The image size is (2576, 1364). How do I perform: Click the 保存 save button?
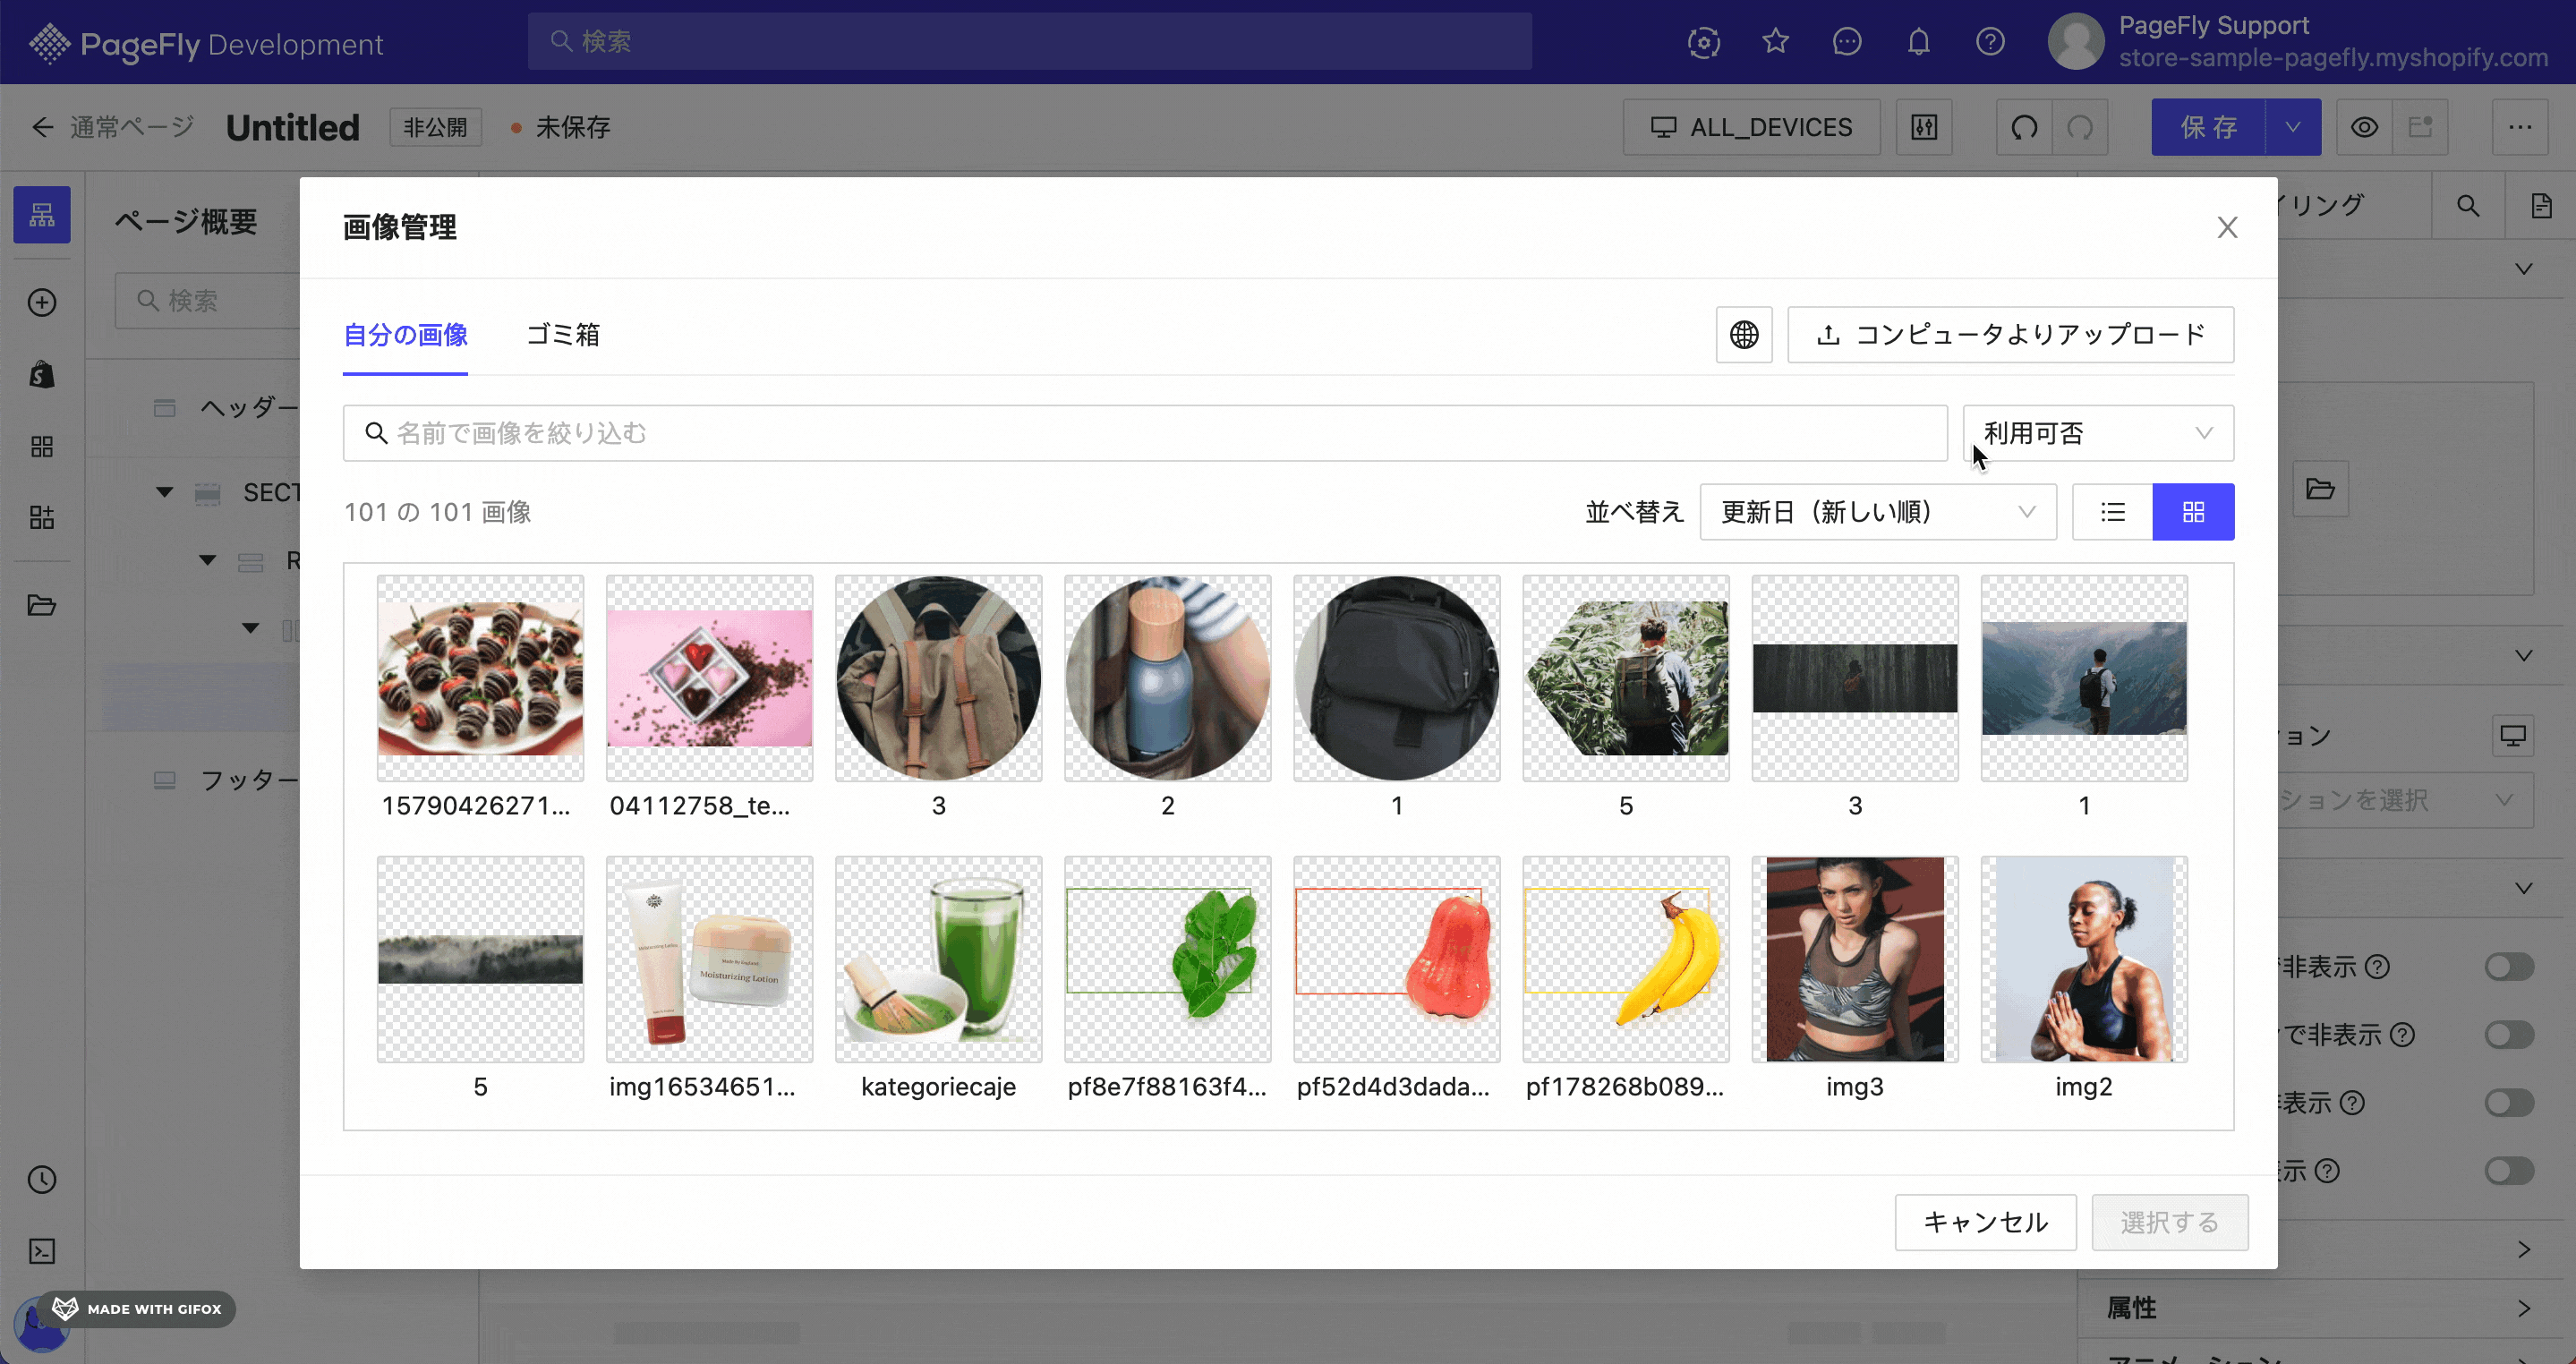pyautogui.click(x=2208, y=127)
